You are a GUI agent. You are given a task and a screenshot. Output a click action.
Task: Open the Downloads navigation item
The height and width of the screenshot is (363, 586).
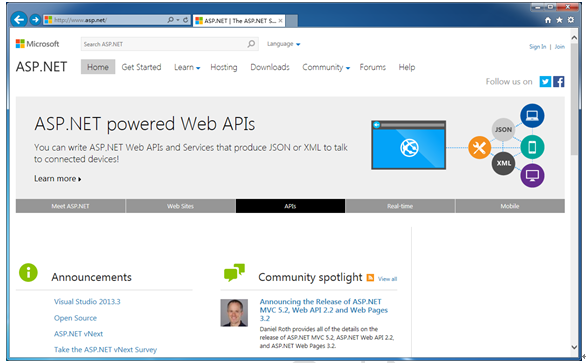[x=270, y=67]
